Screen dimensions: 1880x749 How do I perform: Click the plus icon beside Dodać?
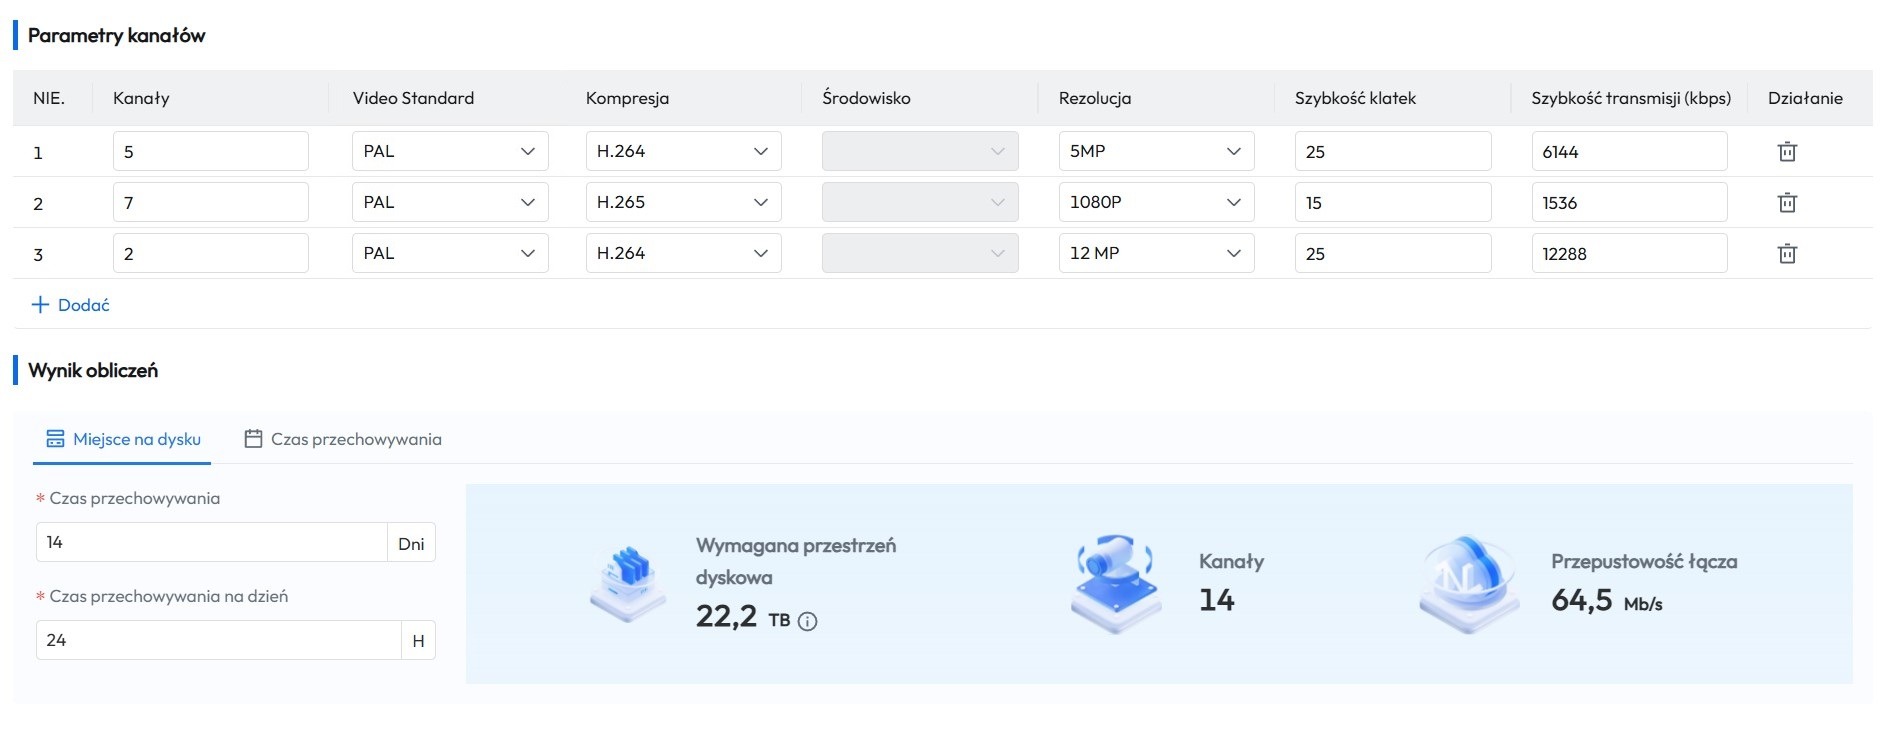[x=40, y=305]
